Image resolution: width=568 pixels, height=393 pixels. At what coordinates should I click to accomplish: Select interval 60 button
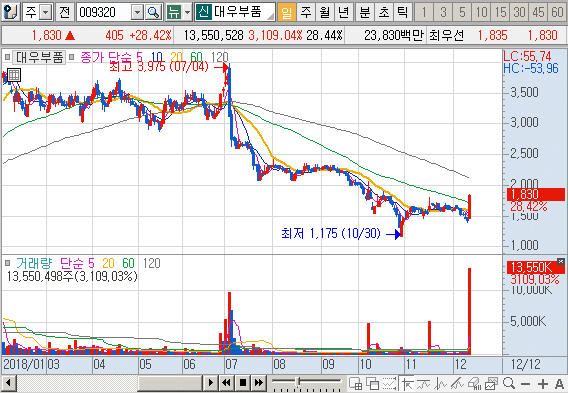(x=557, y=12)
